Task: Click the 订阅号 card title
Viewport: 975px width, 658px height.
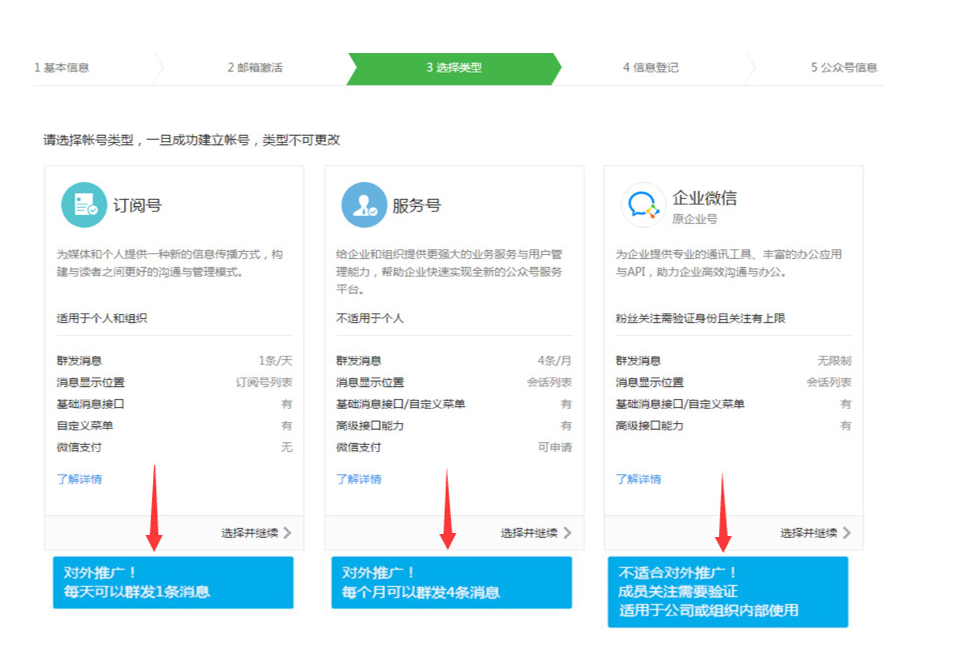Action: point(137,205)
